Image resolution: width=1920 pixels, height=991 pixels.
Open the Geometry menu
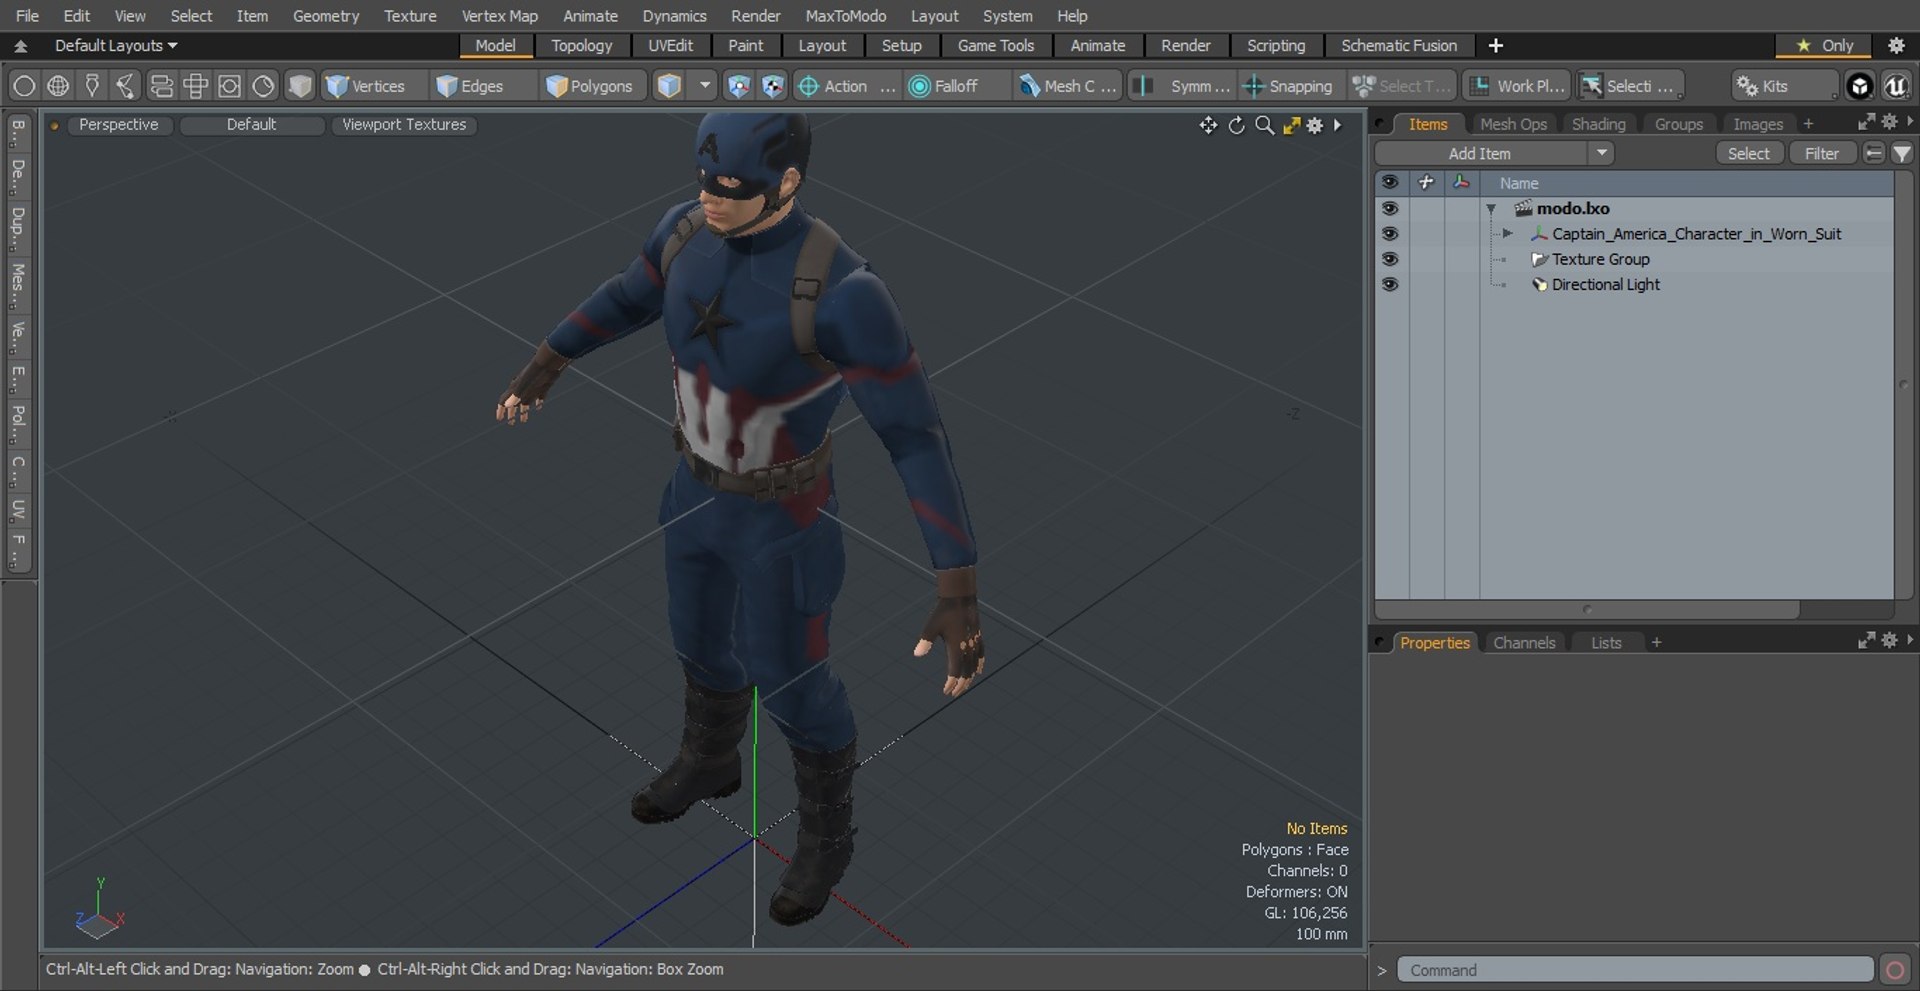click(x=325, y=16)
